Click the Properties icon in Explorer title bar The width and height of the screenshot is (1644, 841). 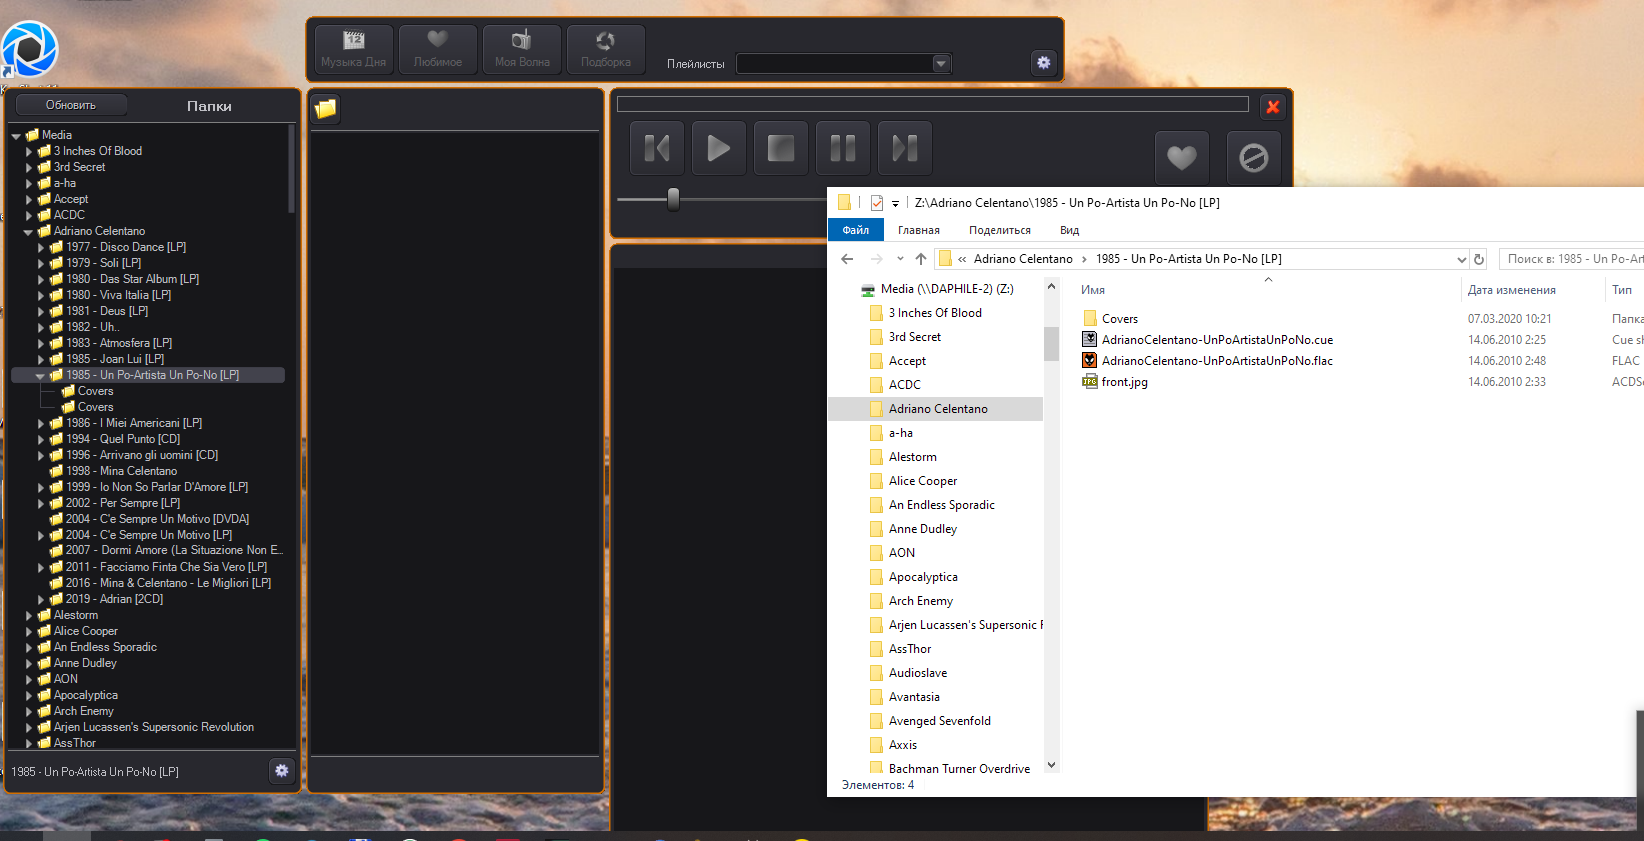click(x=876, y=203)
